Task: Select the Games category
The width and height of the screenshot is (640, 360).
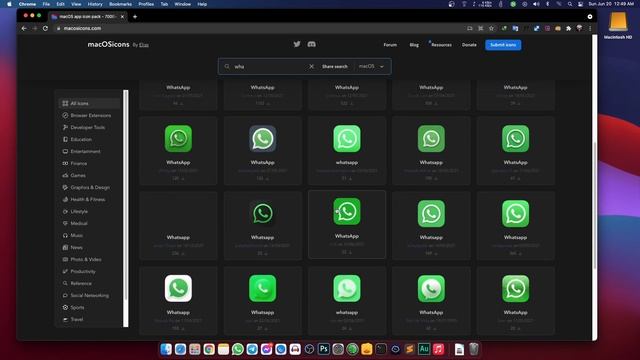Action: point(90,175)
